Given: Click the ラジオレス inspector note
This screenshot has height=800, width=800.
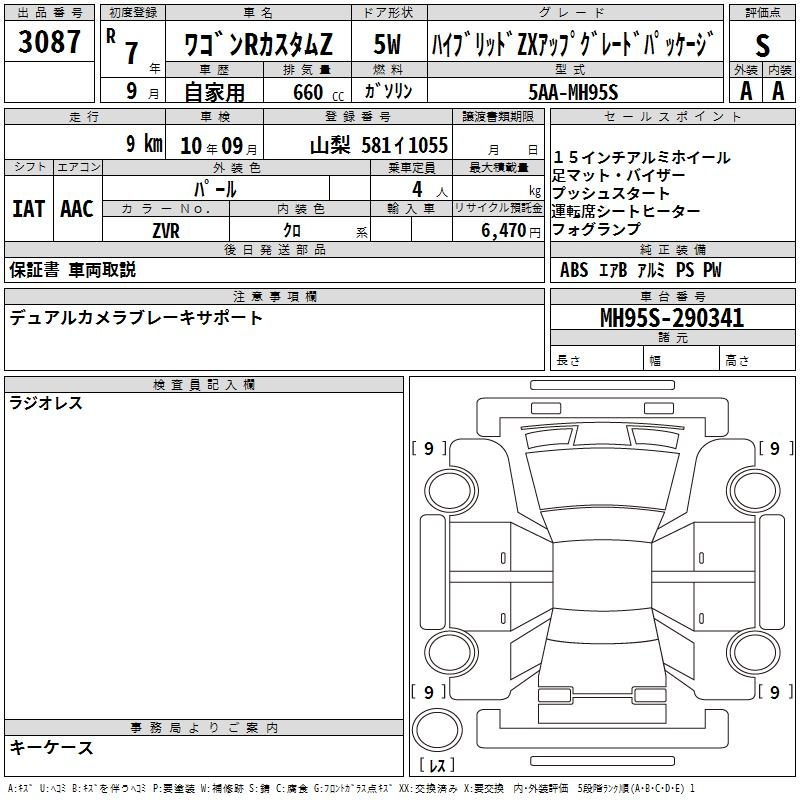Looking at the screenshot, I should [x=46, y=404].
